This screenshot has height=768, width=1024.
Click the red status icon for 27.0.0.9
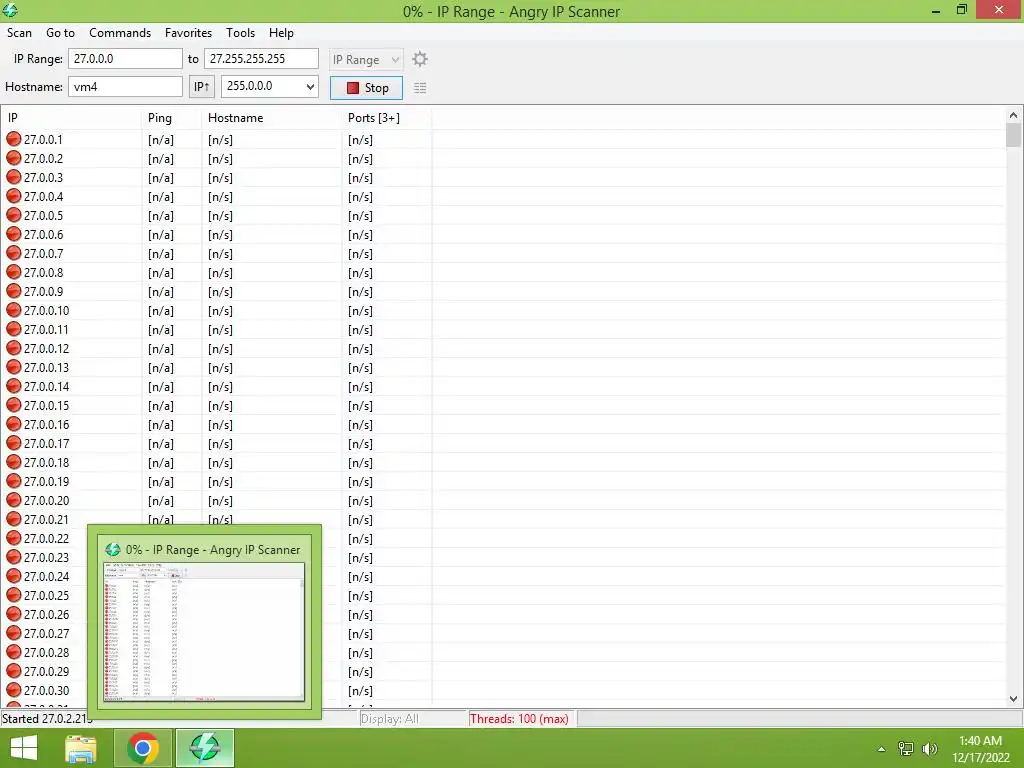(14, 291)
